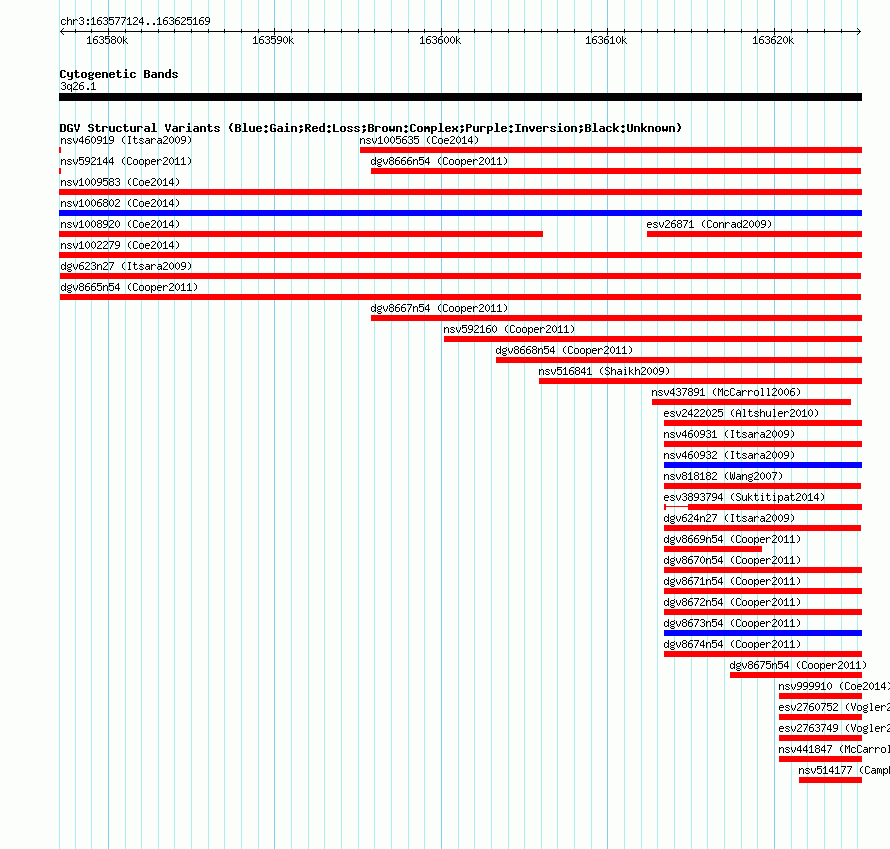The width and height of the screenshot is (890, 849).
Task: Open dgv8667n54 (Cooper2011) variant label
Action: (439, 308)
